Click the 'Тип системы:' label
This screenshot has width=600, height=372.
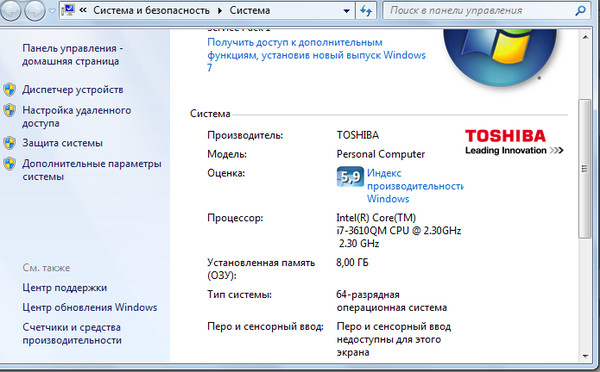[x=240, y=295]
